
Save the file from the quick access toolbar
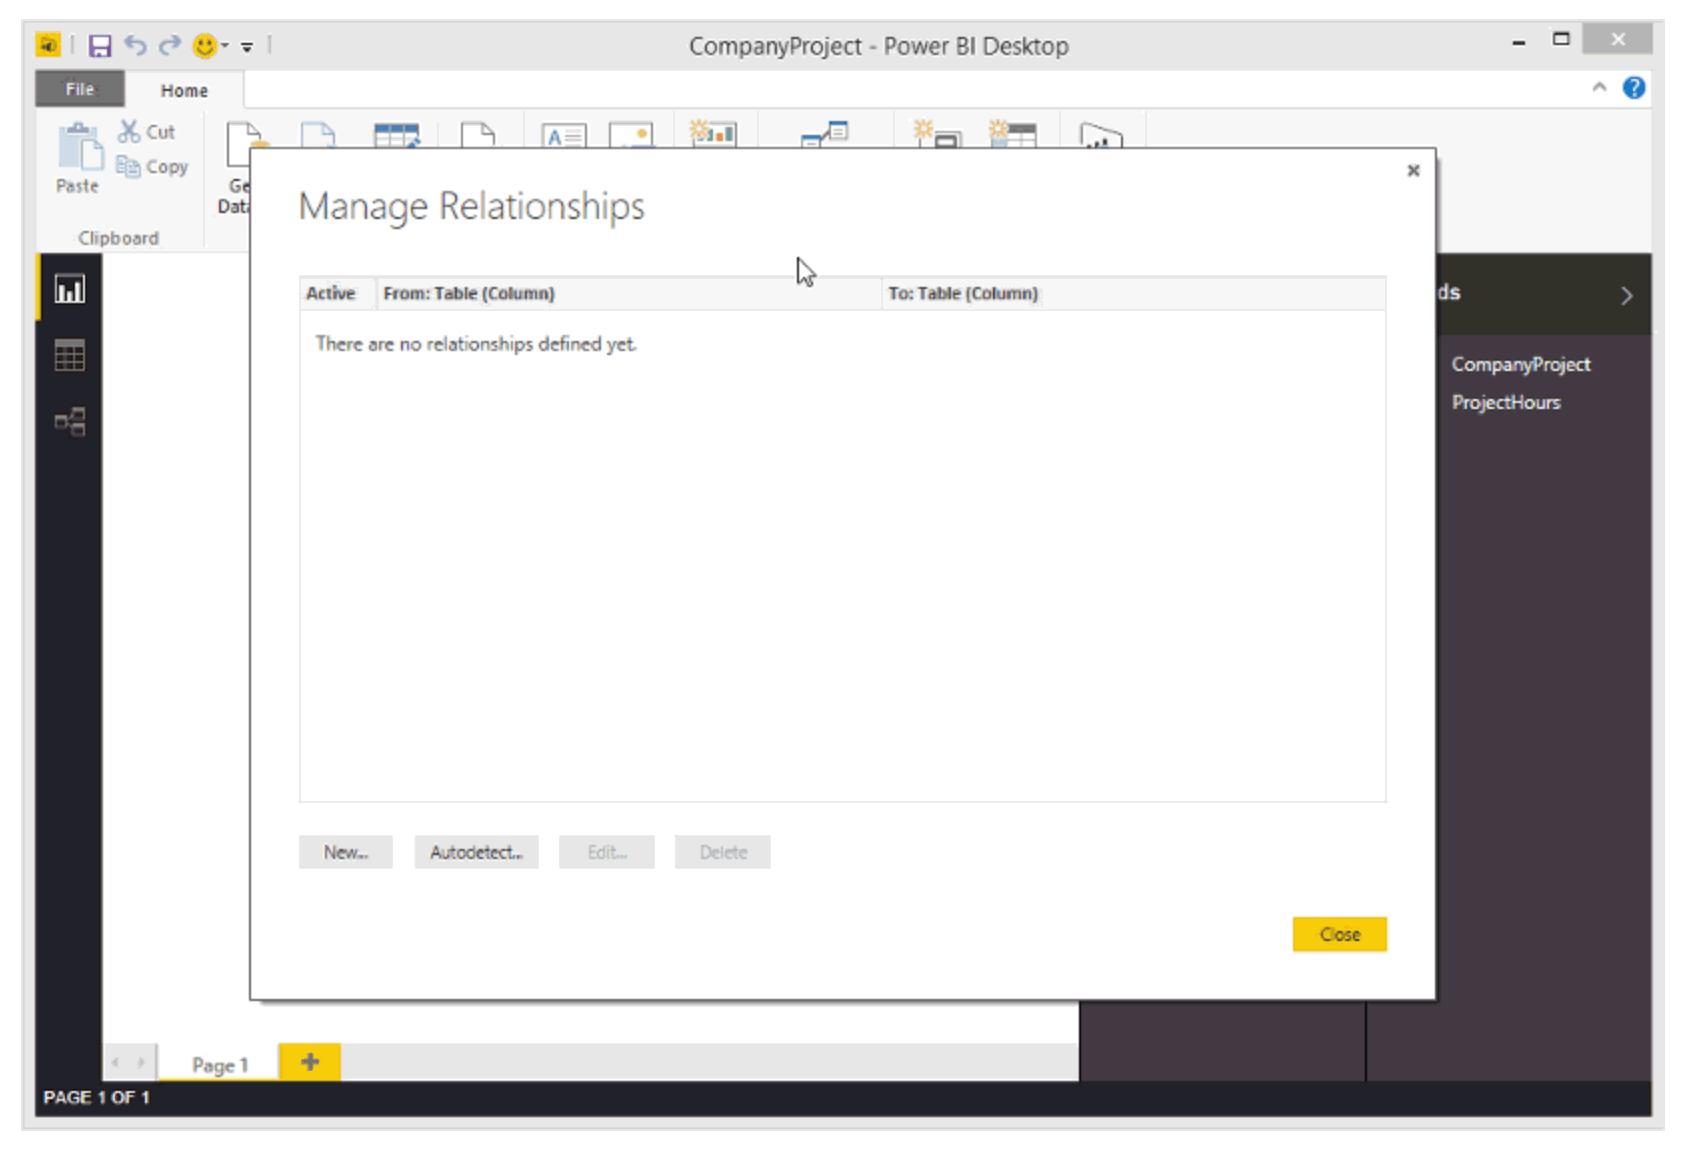click(99, 45)
